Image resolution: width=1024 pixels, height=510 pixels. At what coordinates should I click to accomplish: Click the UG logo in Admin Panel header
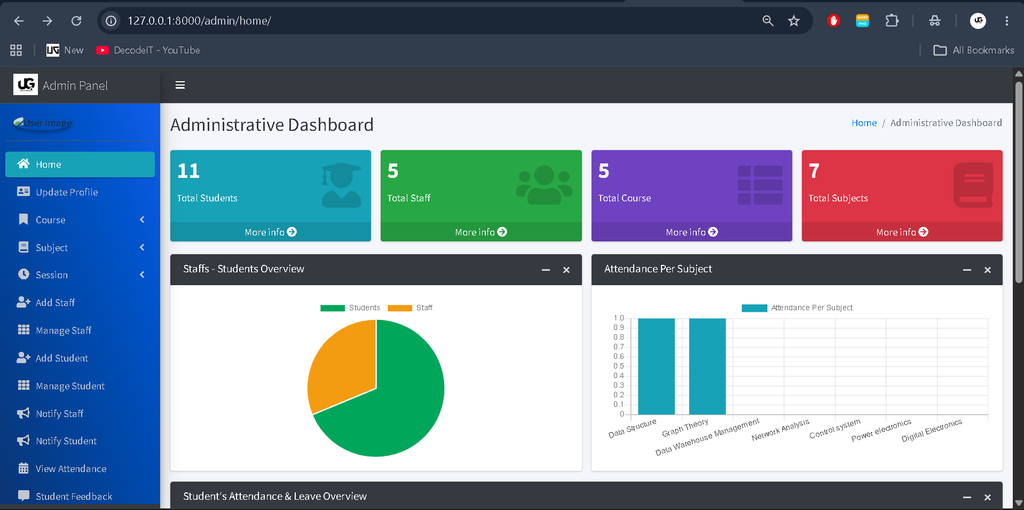pos(25,85)
